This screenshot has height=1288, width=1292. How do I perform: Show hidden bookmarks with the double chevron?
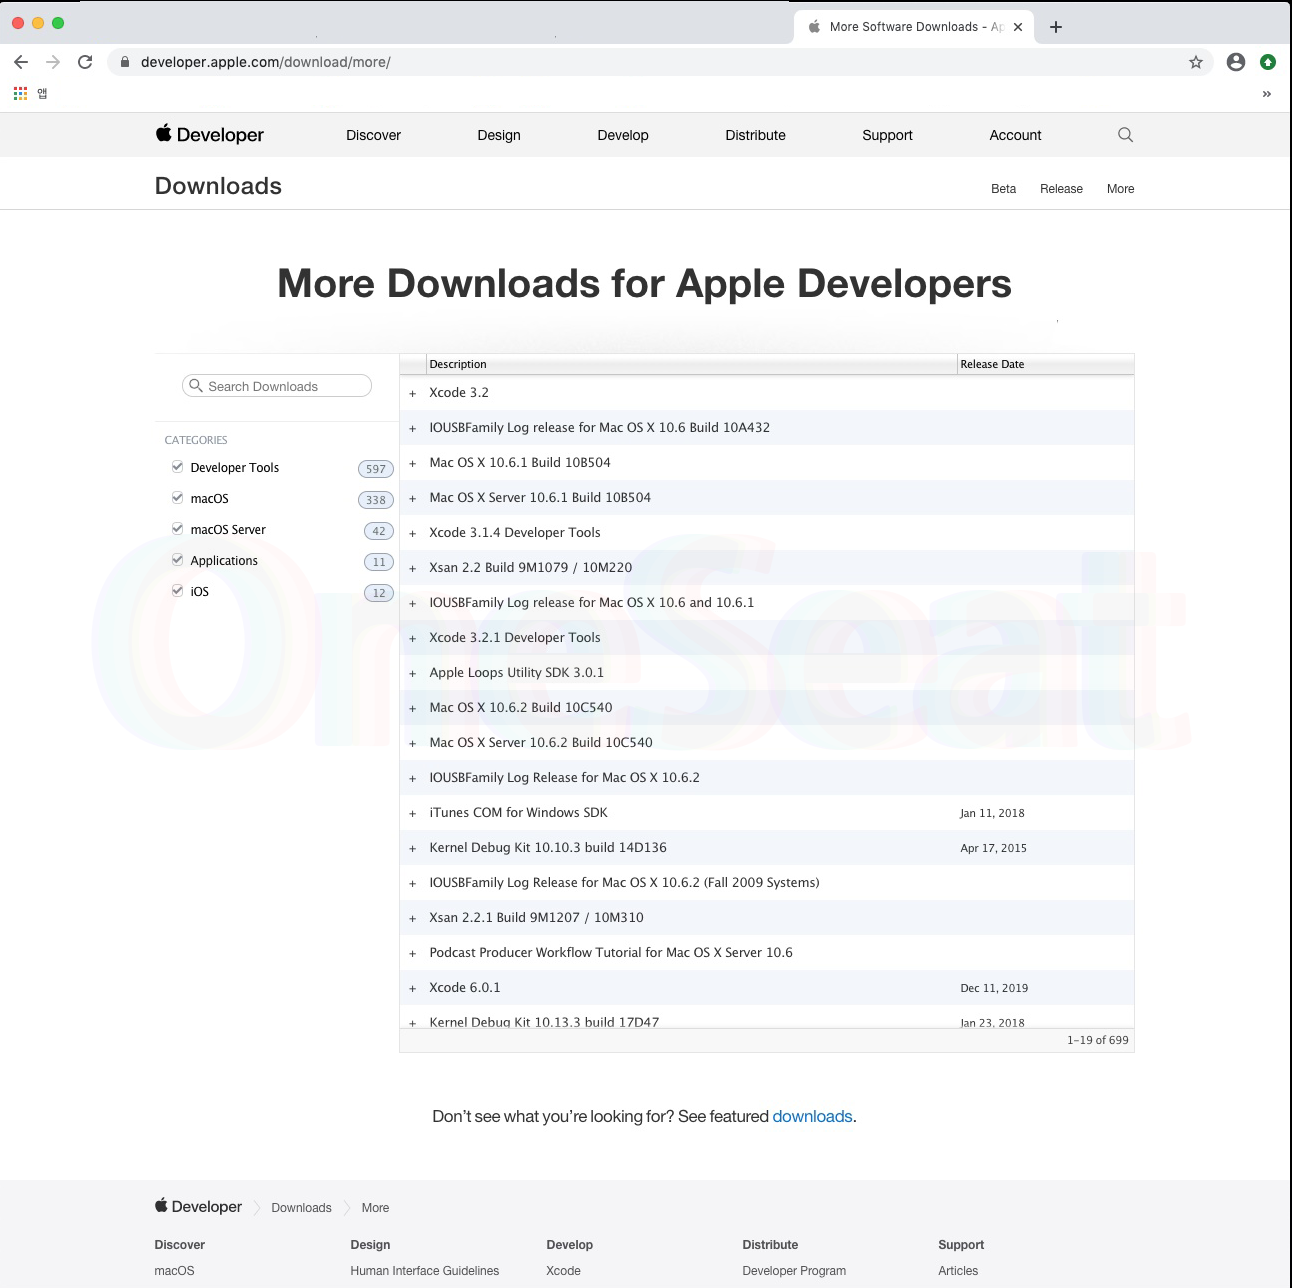coord(1266,94)
